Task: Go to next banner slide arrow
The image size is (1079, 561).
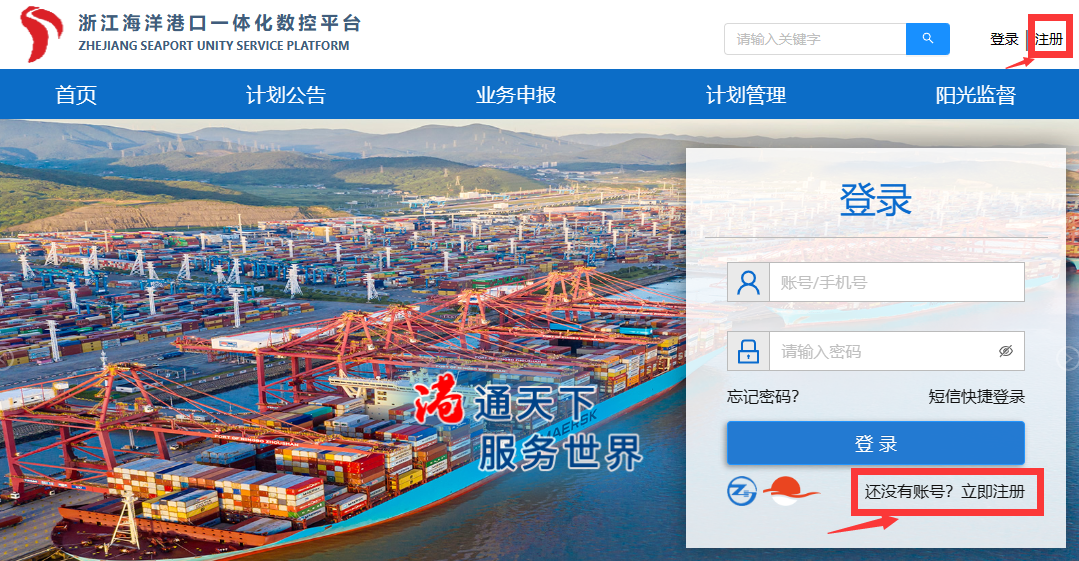Action: click(x=1071, y=359)
